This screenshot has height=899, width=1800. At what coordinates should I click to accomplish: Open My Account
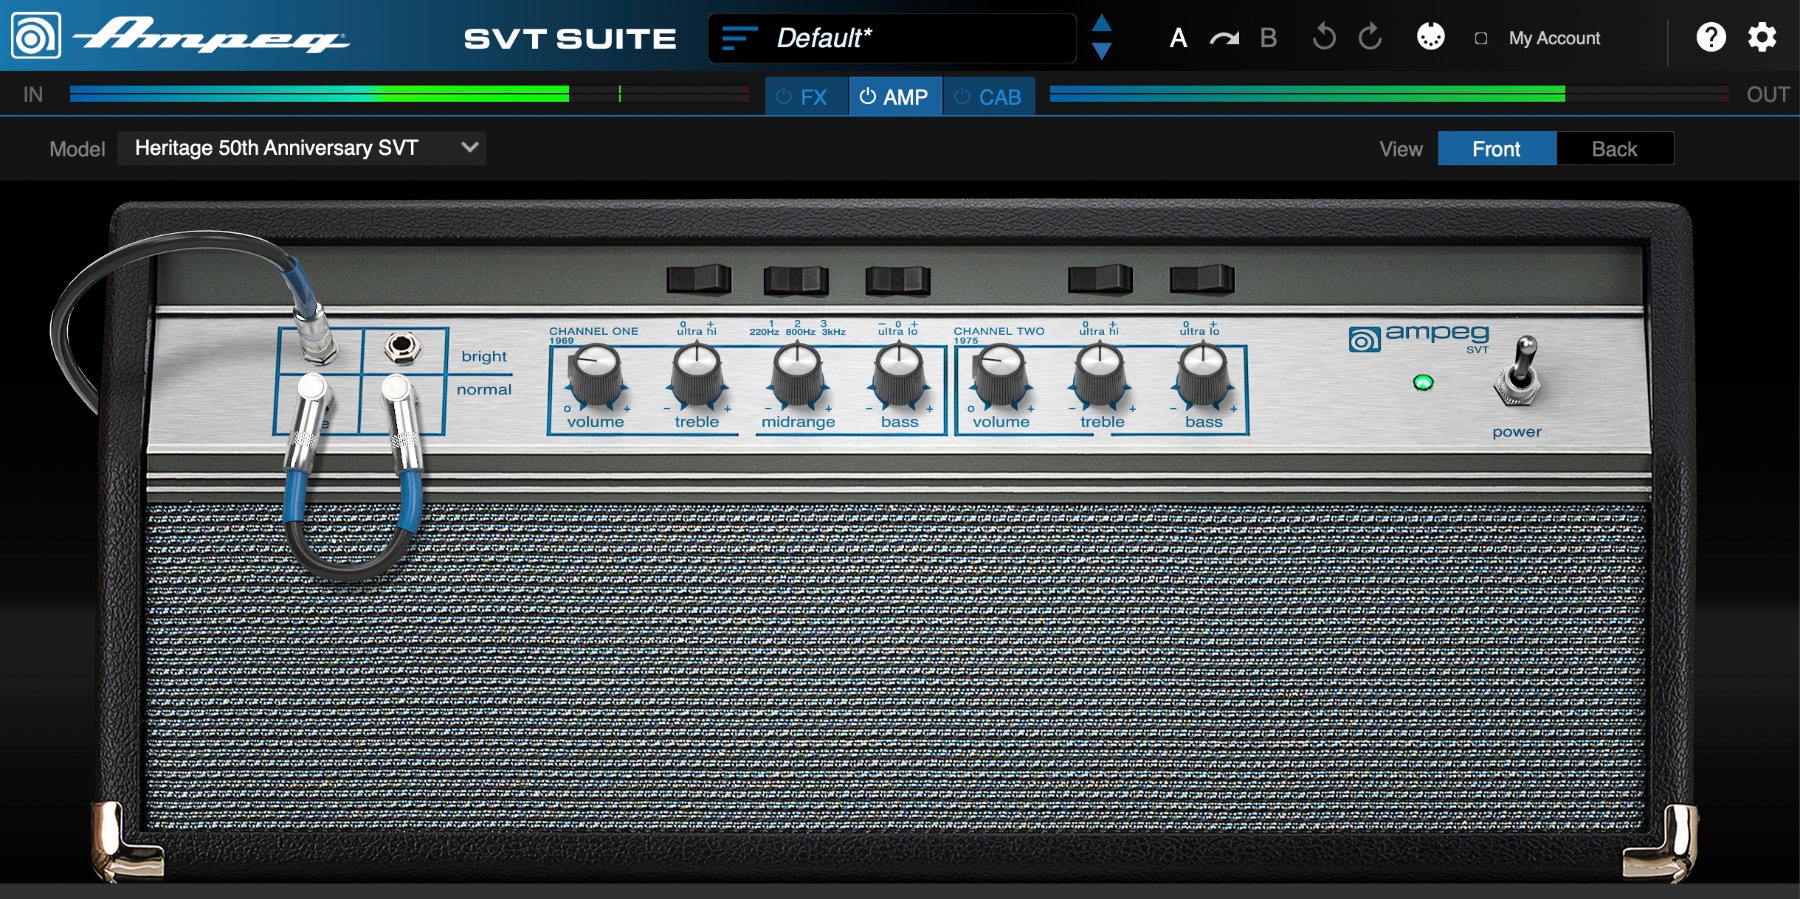point(1554,38)
